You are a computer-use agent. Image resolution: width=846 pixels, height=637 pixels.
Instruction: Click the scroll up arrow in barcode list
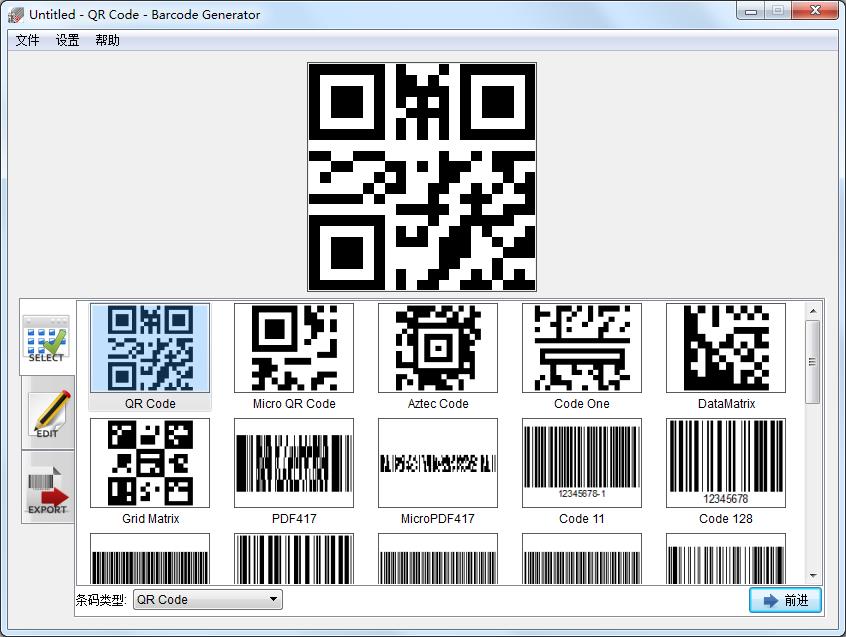click(x=813, y=311)
